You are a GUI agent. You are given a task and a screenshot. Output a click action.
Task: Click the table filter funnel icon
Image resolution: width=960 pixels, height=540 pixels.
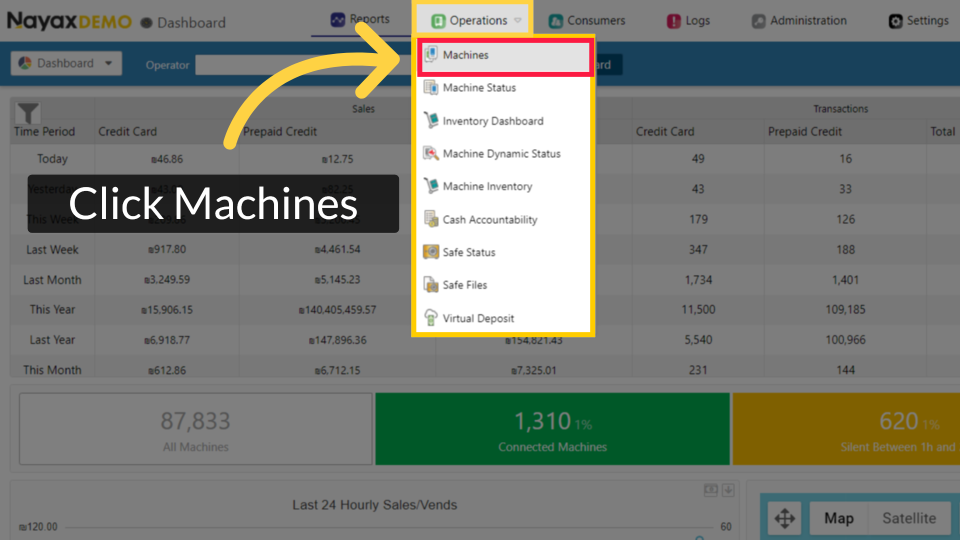pyautogui.click(x=28, y=113)
